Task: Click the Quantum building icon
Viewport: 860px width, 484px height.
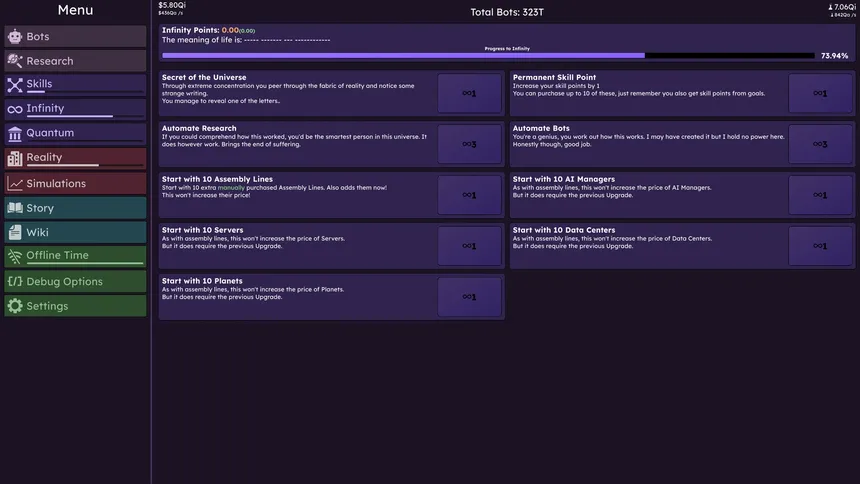Action: 15,133
